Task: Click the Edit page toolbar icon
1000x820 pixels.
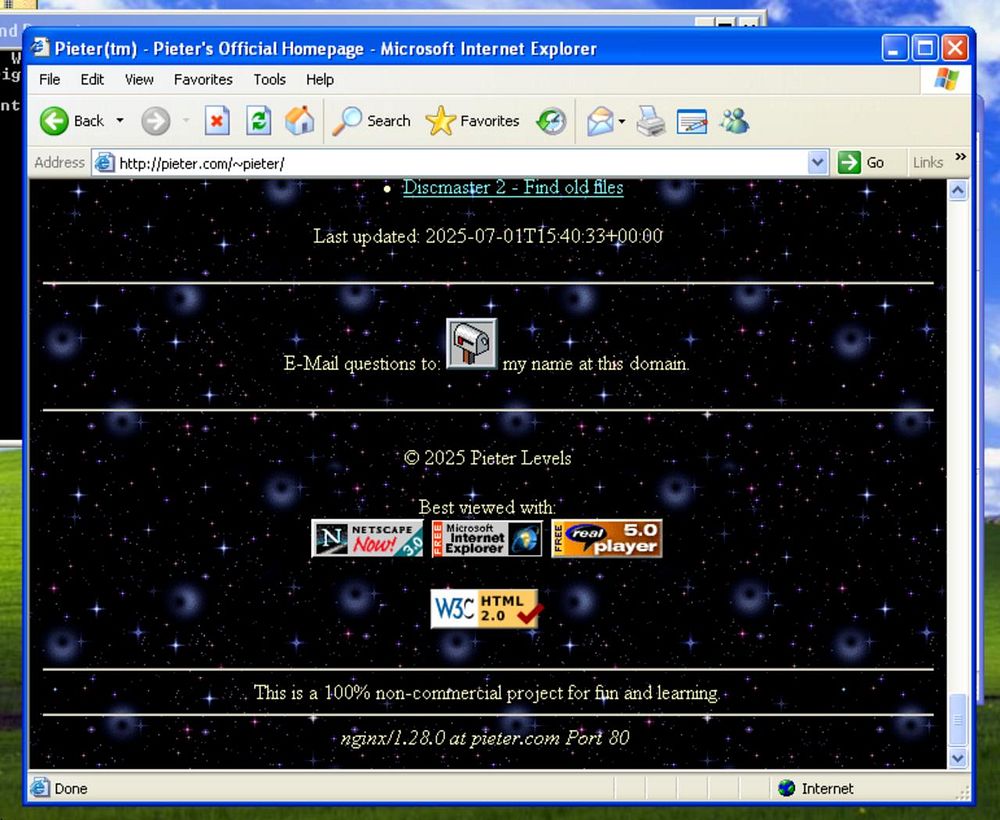Action: tap(692, 121)
